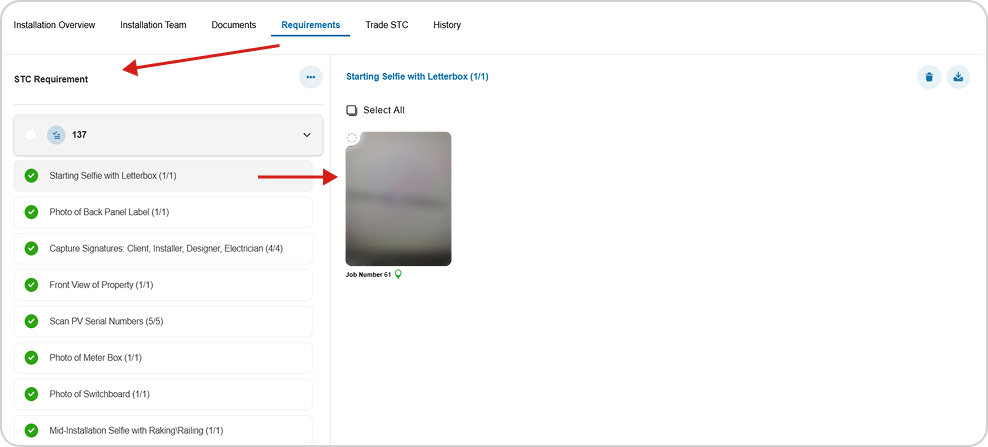Open the Trade STC tab

(387, 25)
